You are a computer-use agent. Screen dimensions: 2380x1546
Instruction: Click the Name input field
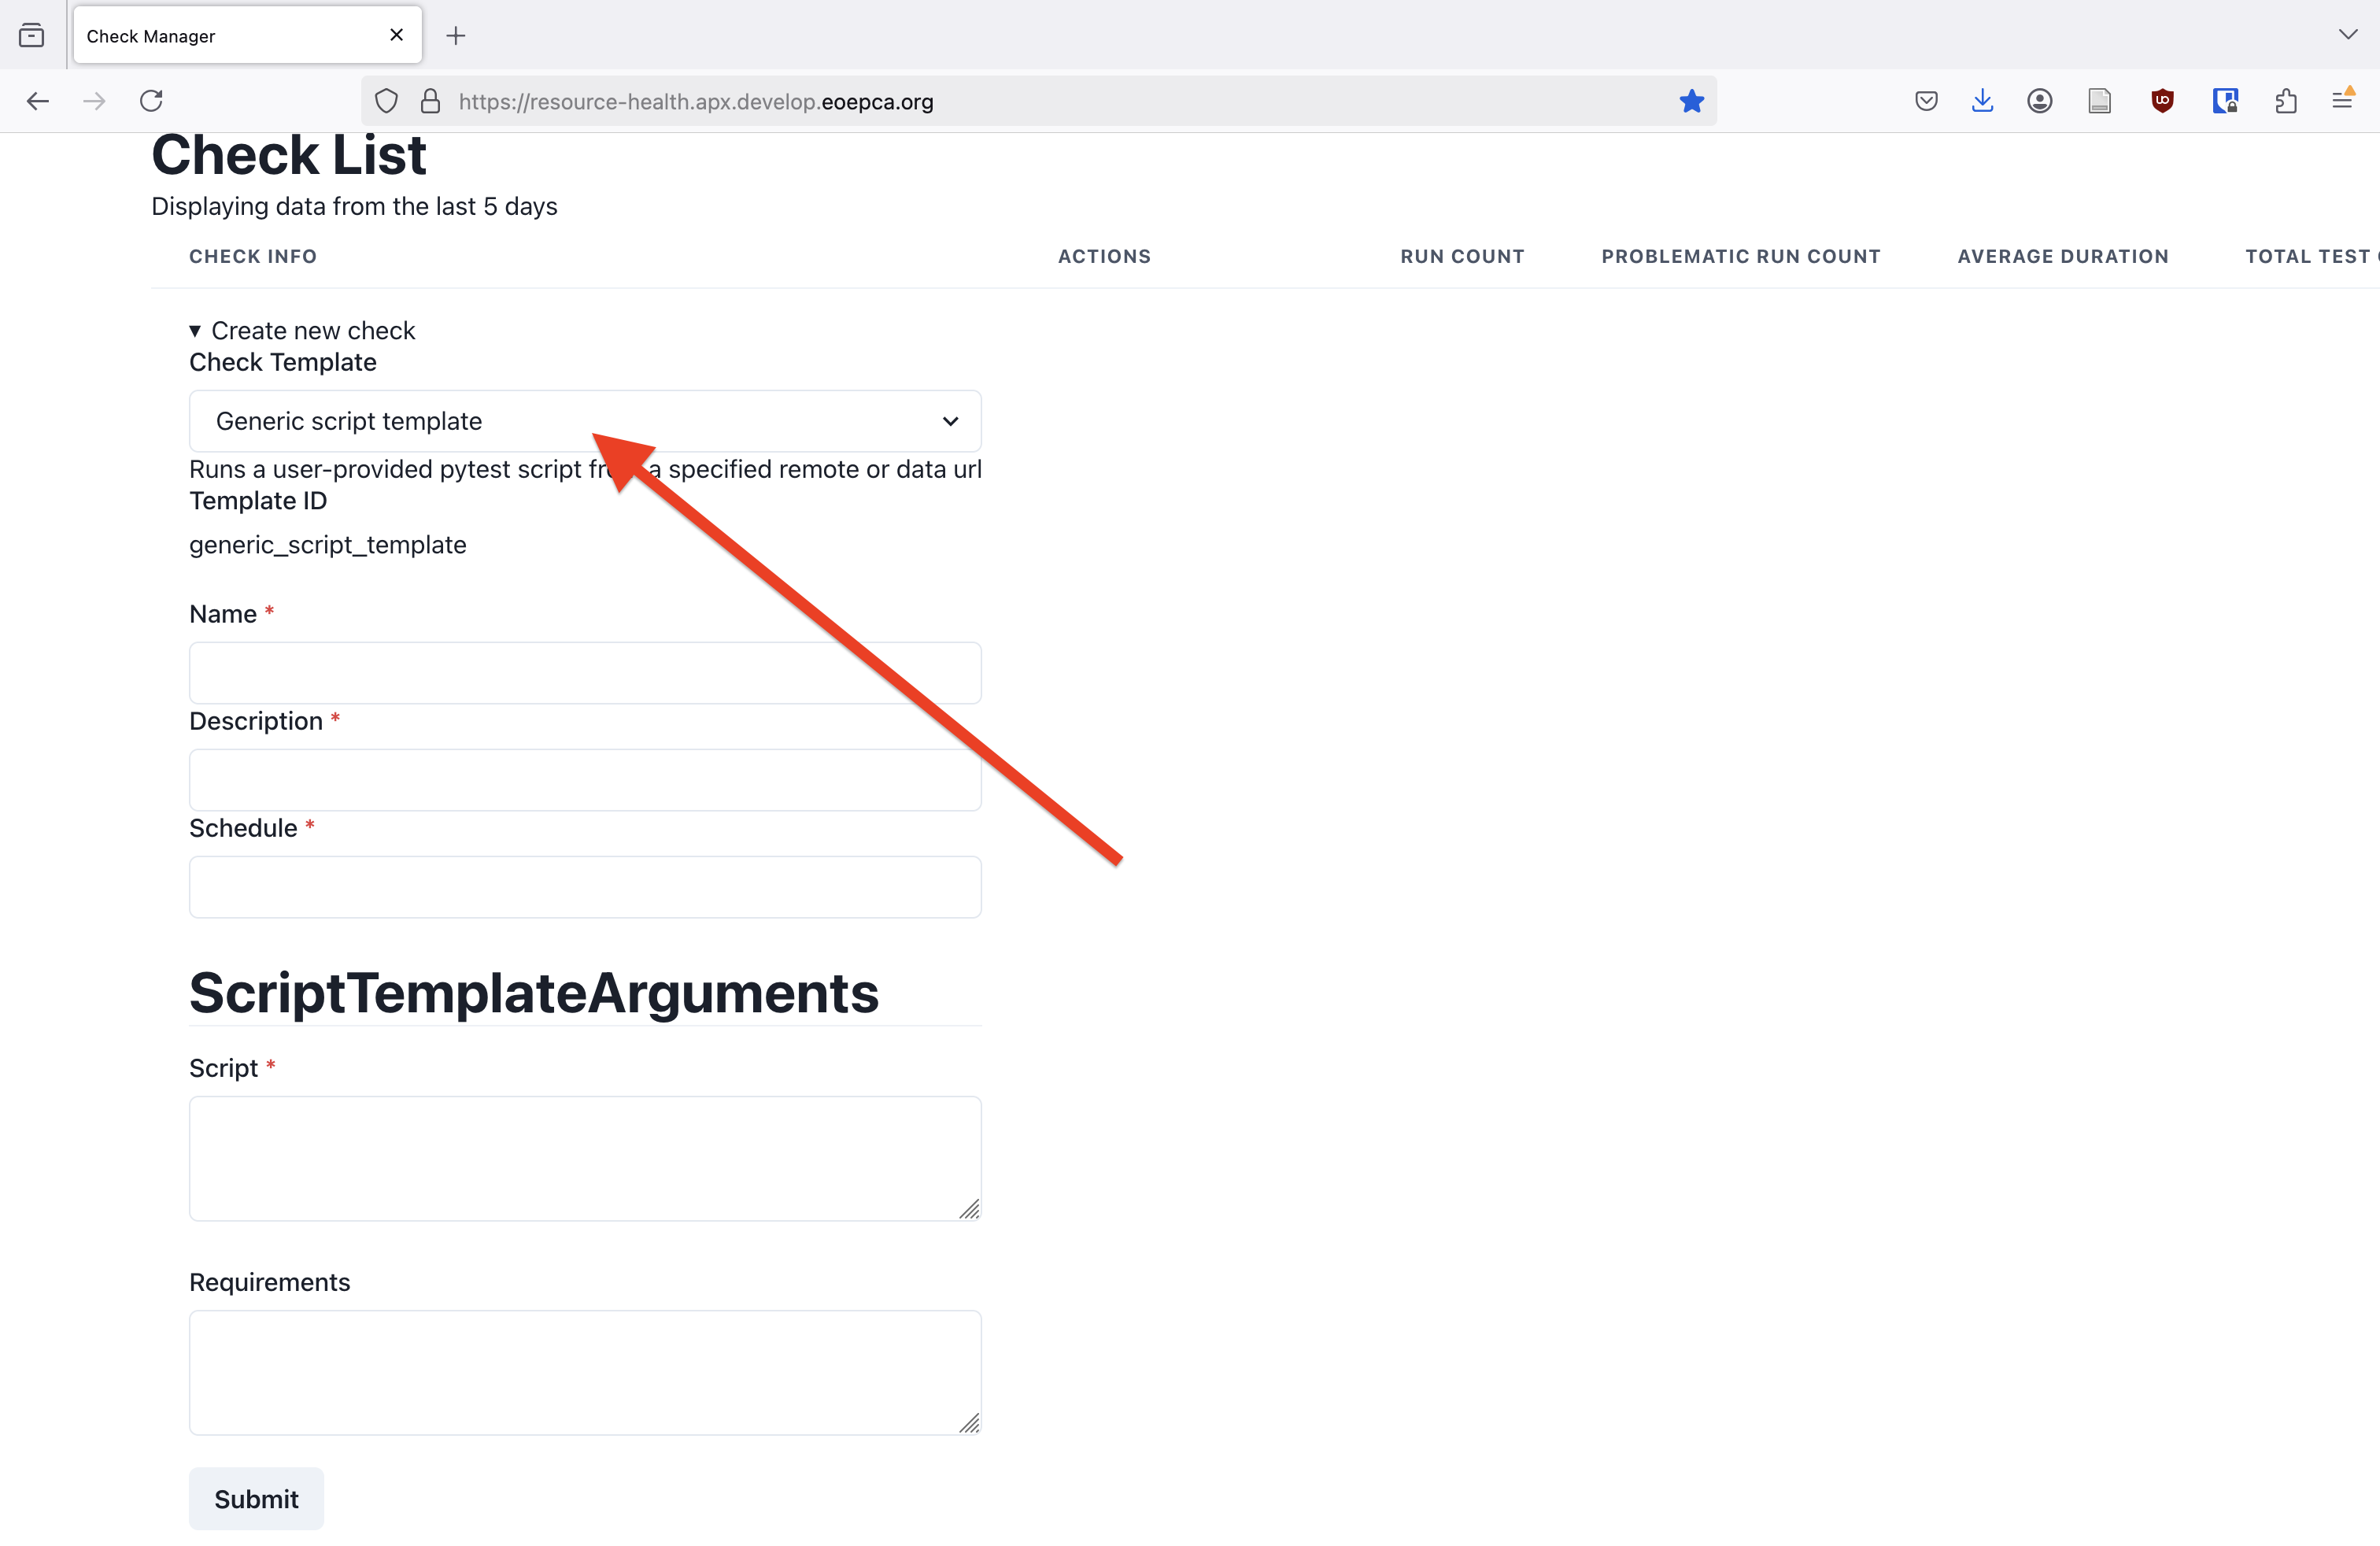tap(585, 673)
